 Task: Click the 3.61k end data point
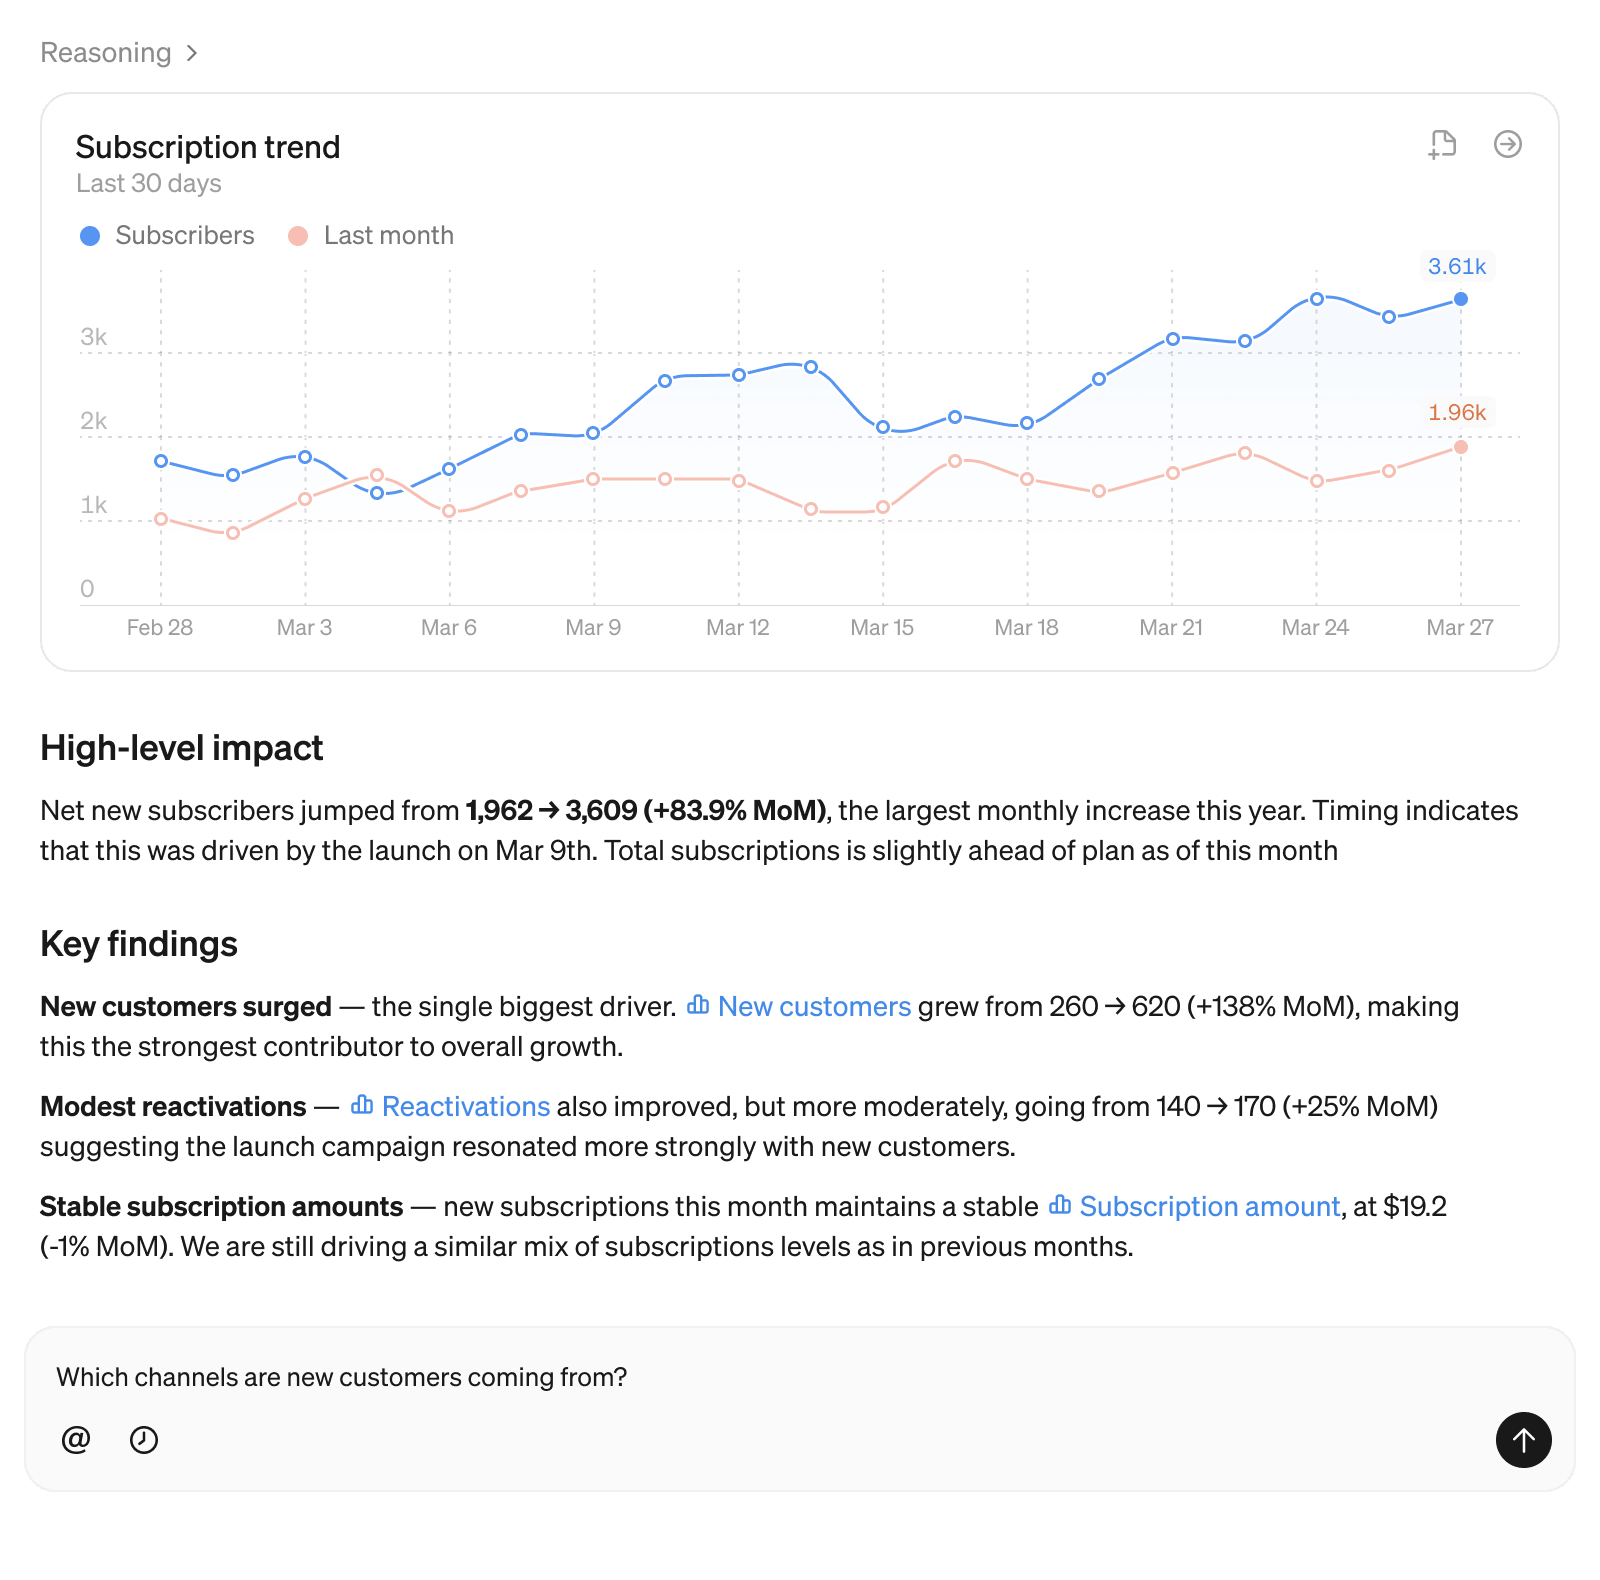click(x=1461, y=299)
